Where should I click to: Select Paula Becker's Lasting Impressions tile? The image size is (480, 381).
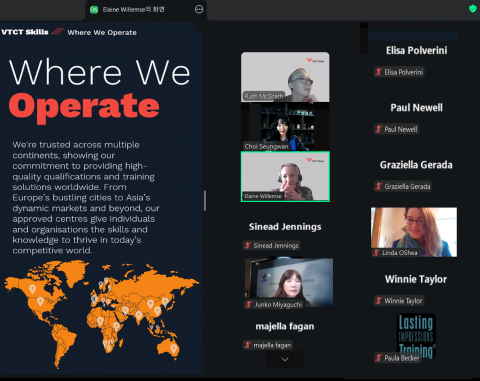(x=417, y=337)
